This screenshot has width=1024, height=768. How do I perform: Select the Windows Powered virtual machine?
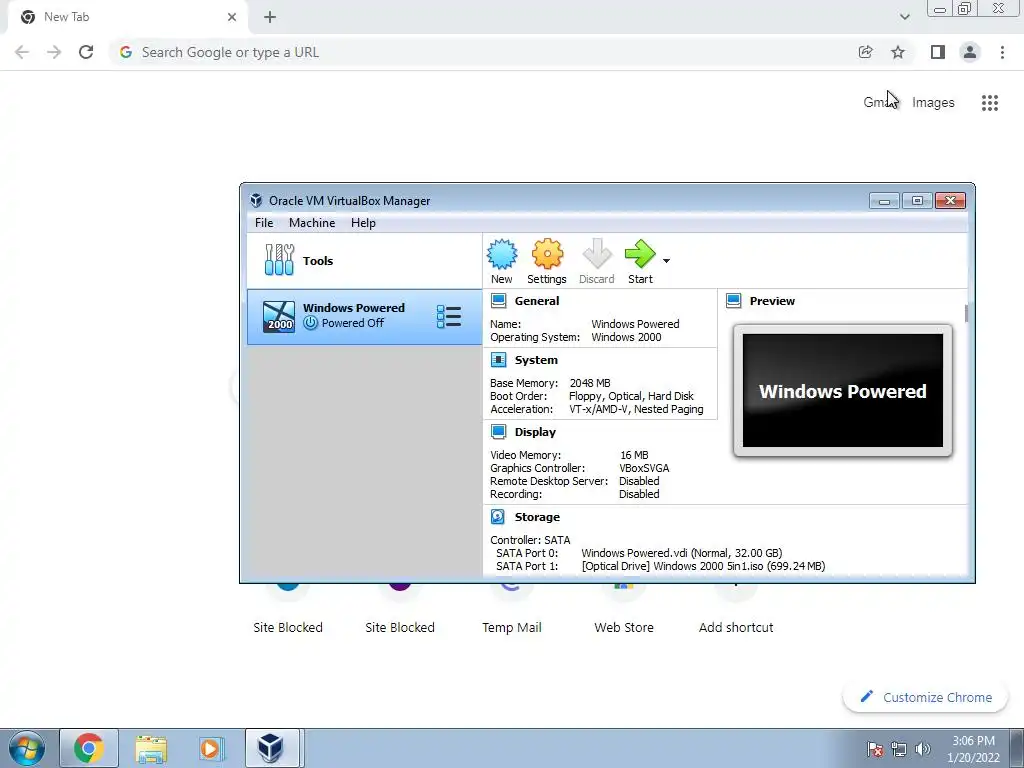pos(364,317)
